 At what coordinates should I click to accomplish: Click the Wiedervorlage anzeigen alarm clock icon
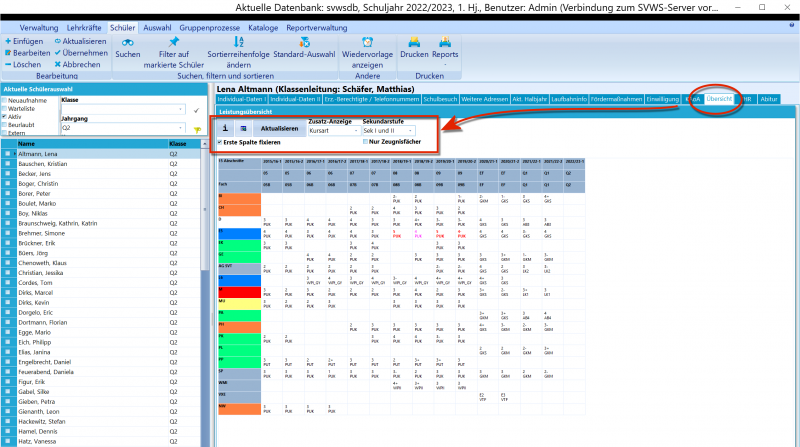click(x=367, y=42)
